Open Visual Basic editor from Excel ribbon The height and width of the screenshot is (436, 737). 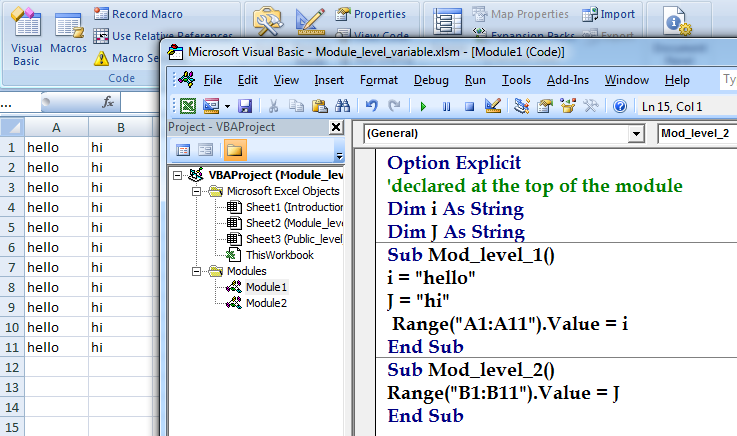[x=27, y=36]
